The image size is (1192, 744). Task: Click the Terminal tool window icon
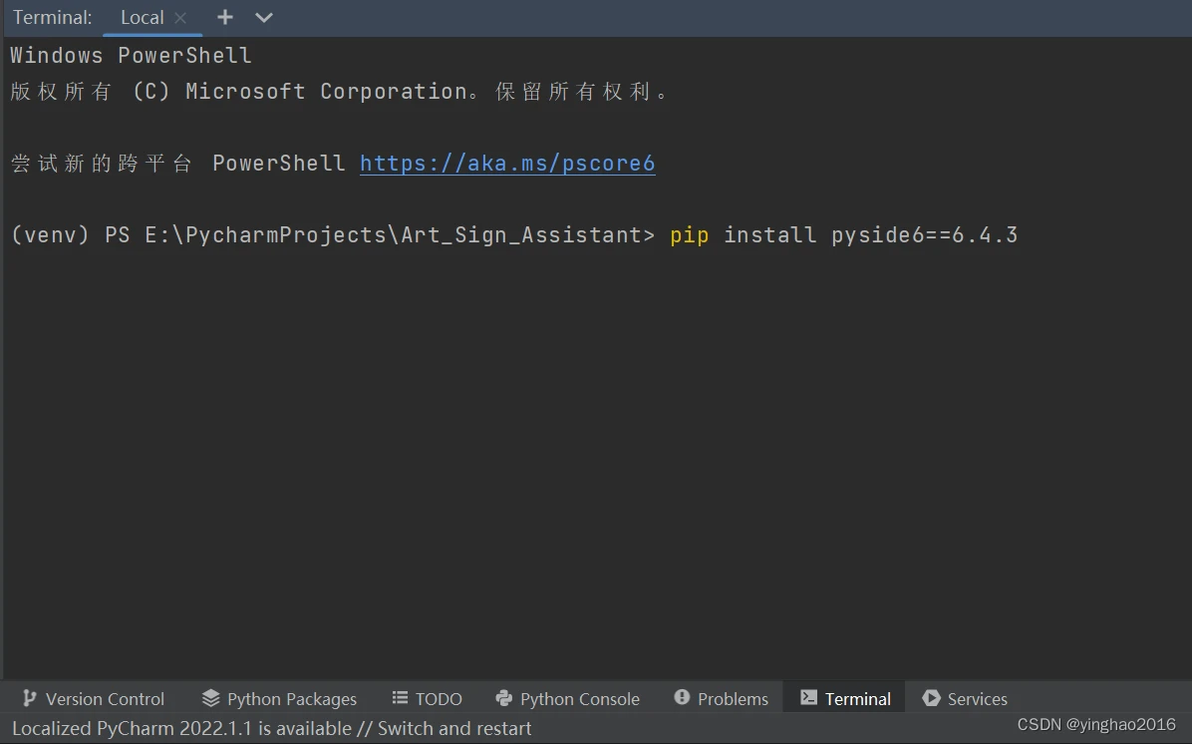coord(808,698)
